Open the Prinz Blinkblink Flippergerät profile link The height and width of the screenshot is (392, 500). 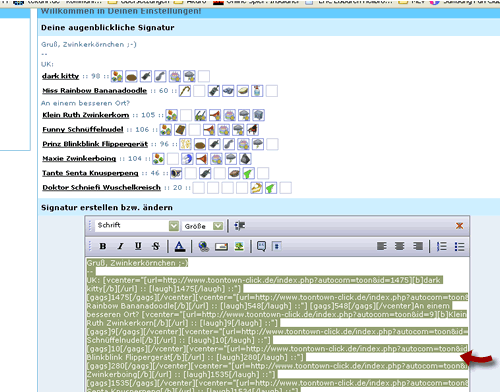coord(95,144)
